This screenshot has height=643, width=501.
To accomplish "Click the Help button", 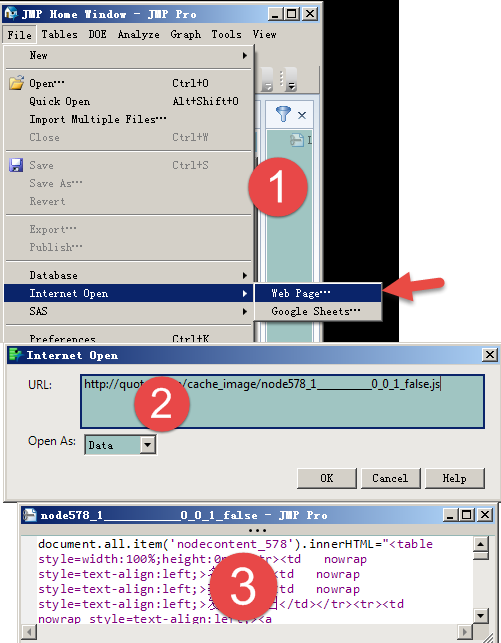I will pos(455,478).
